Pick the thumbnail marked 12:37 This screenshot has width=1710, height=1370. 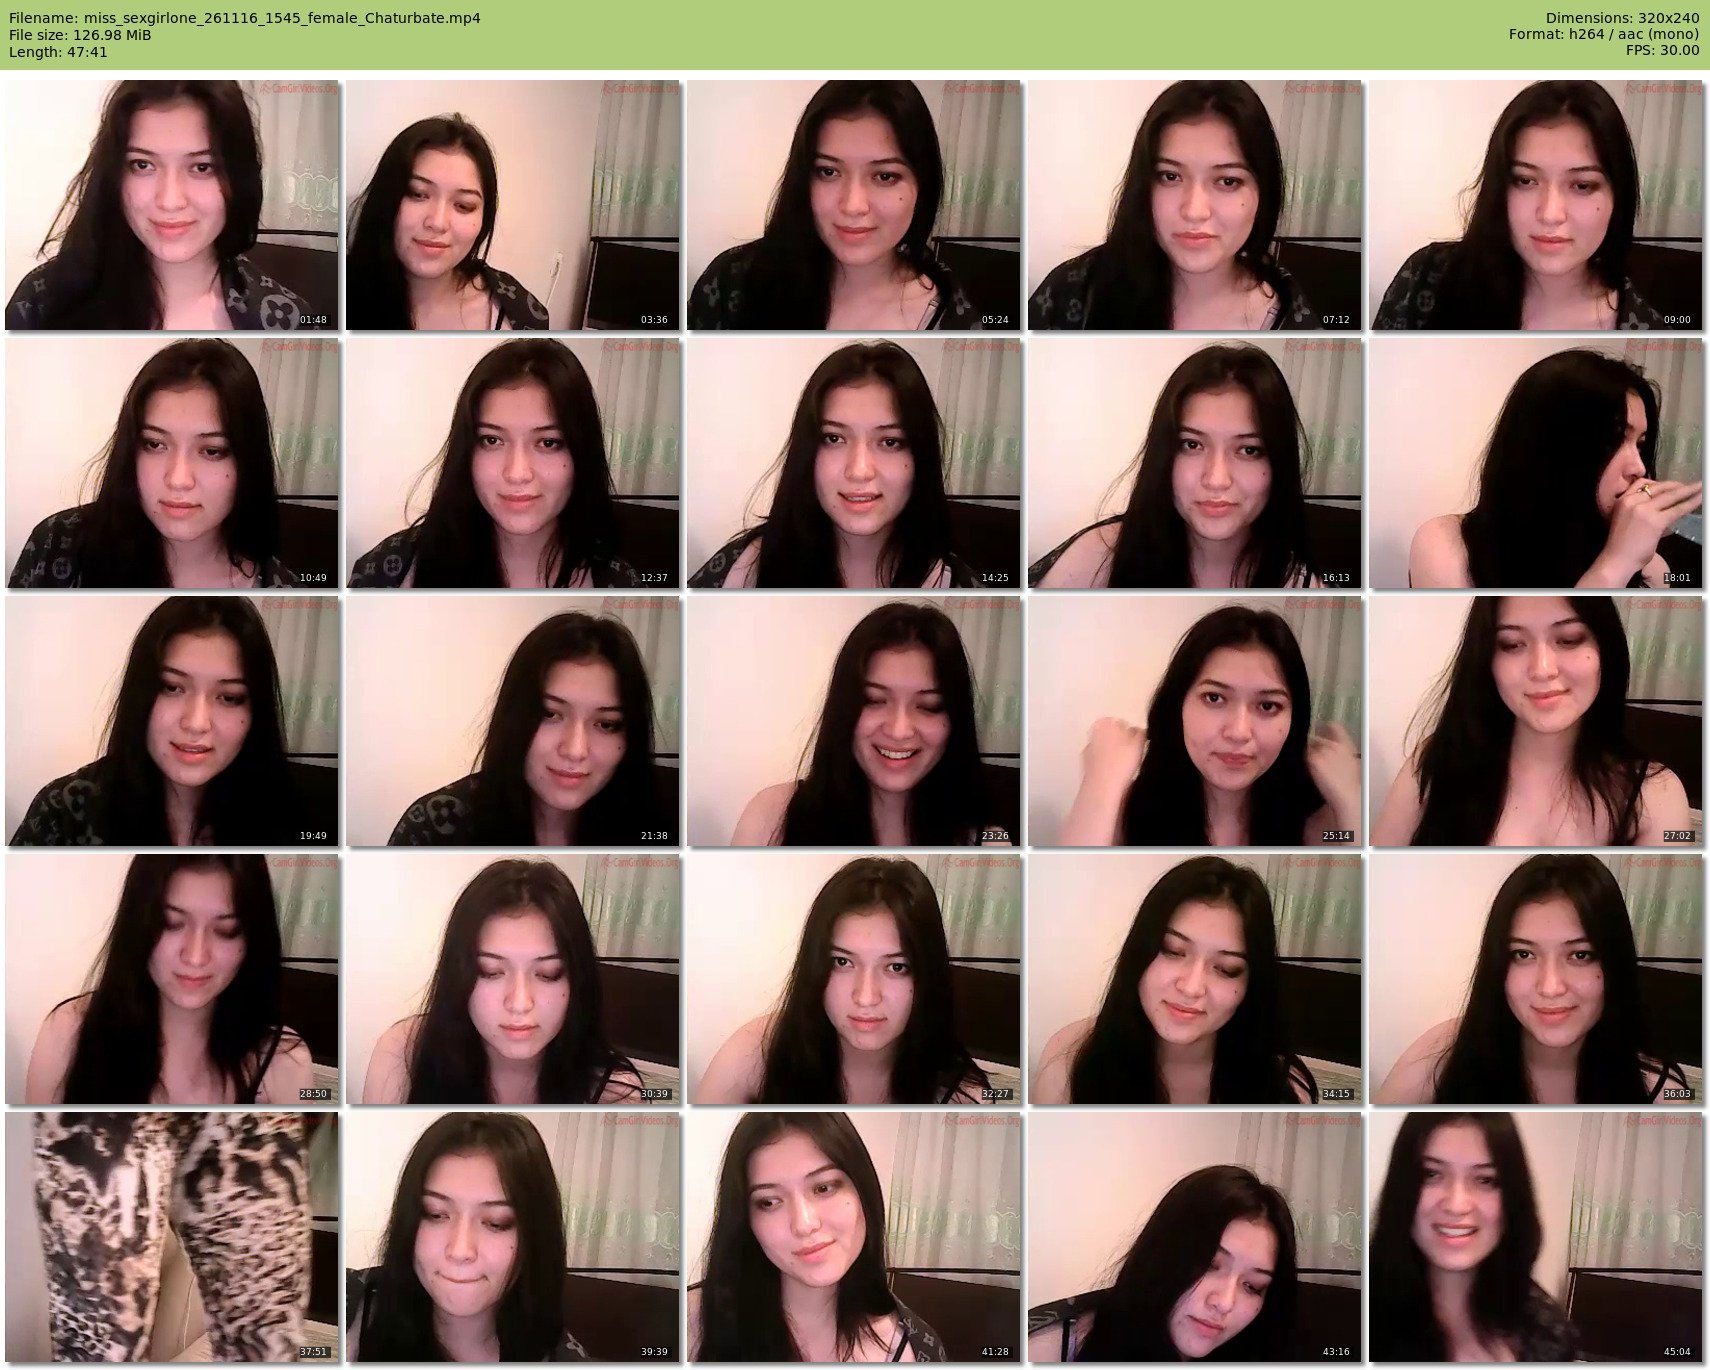(x=513, y=463)
